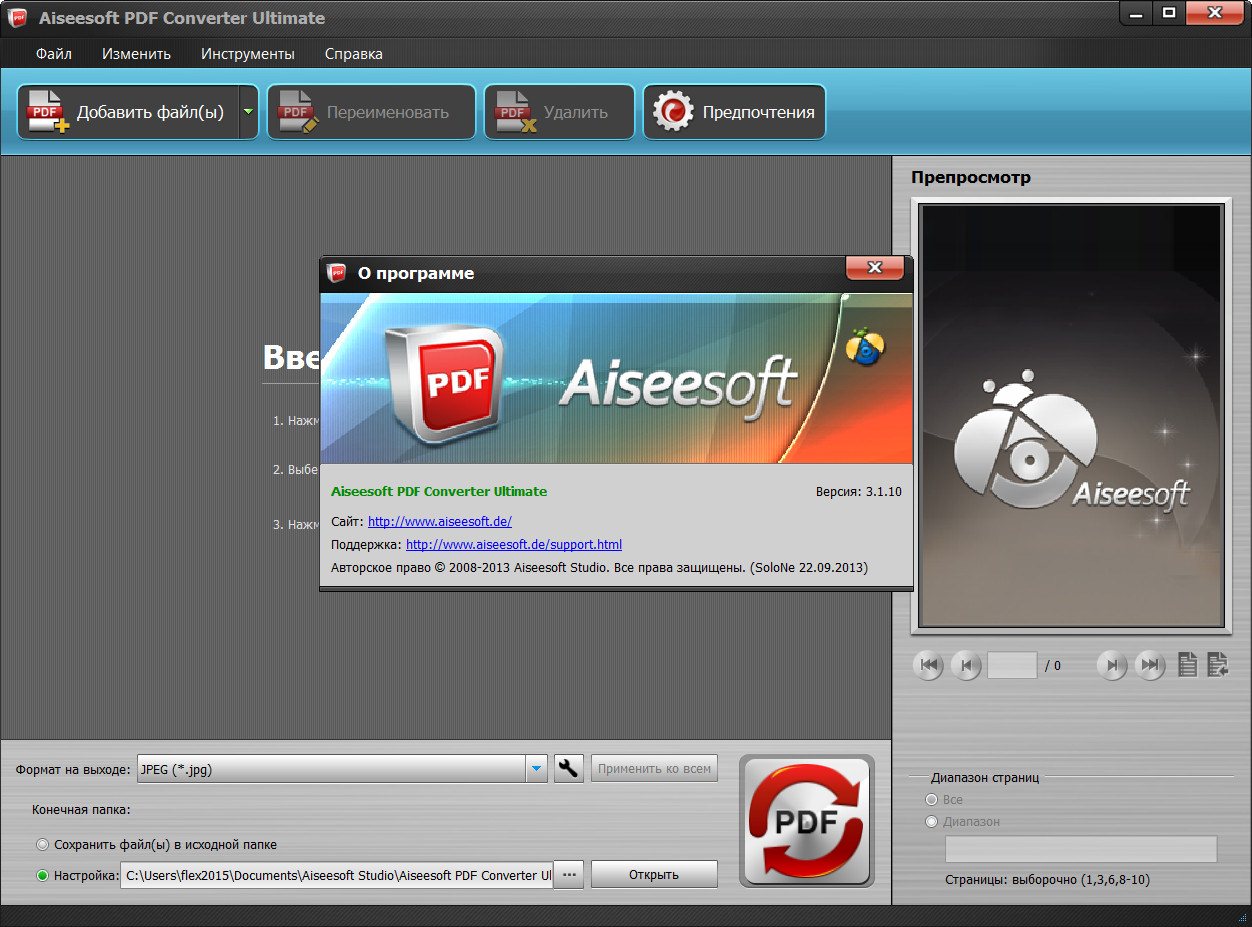The height and width of the screenshot is (927, 1252).
Task: Click the red PDF logo in the about banner
Action: coord(446,385)
